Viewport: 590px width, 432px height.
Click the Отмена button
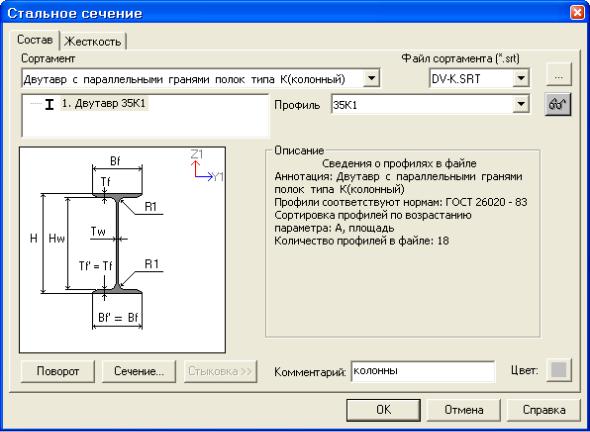click(x=464, y=410)
